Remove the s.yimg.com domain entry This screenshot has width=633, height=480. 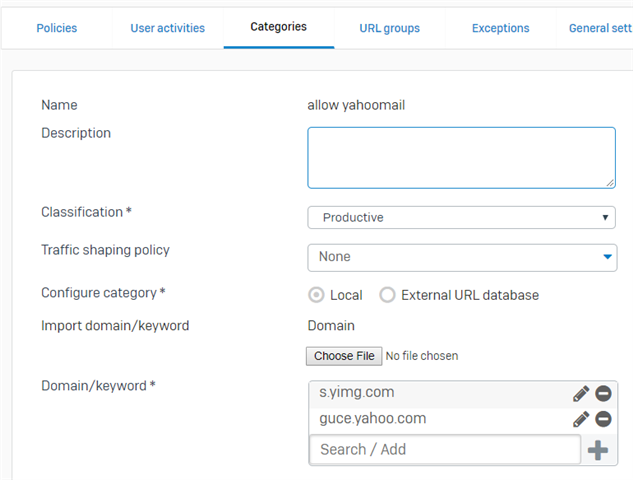click(x=603, y=394)
